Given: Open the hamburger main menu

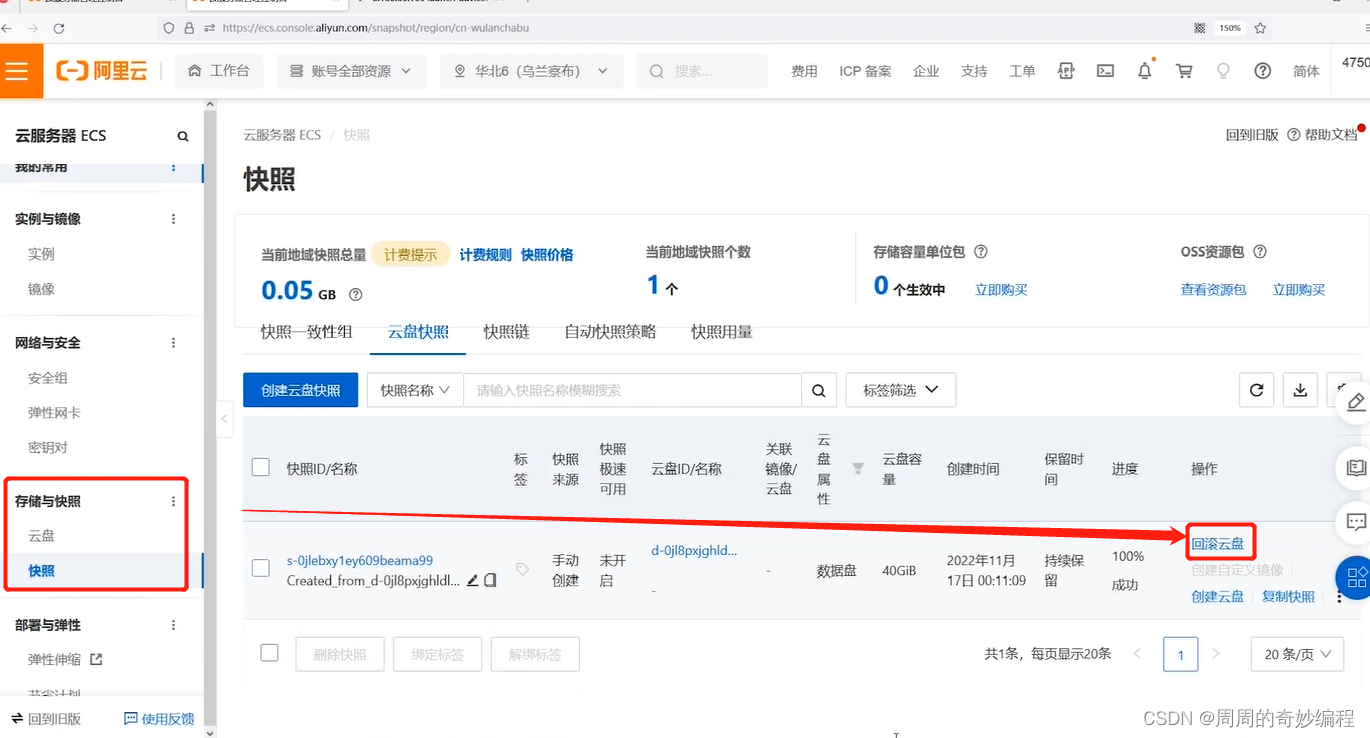Looking at the screenshot, I should tap(17, 71).
